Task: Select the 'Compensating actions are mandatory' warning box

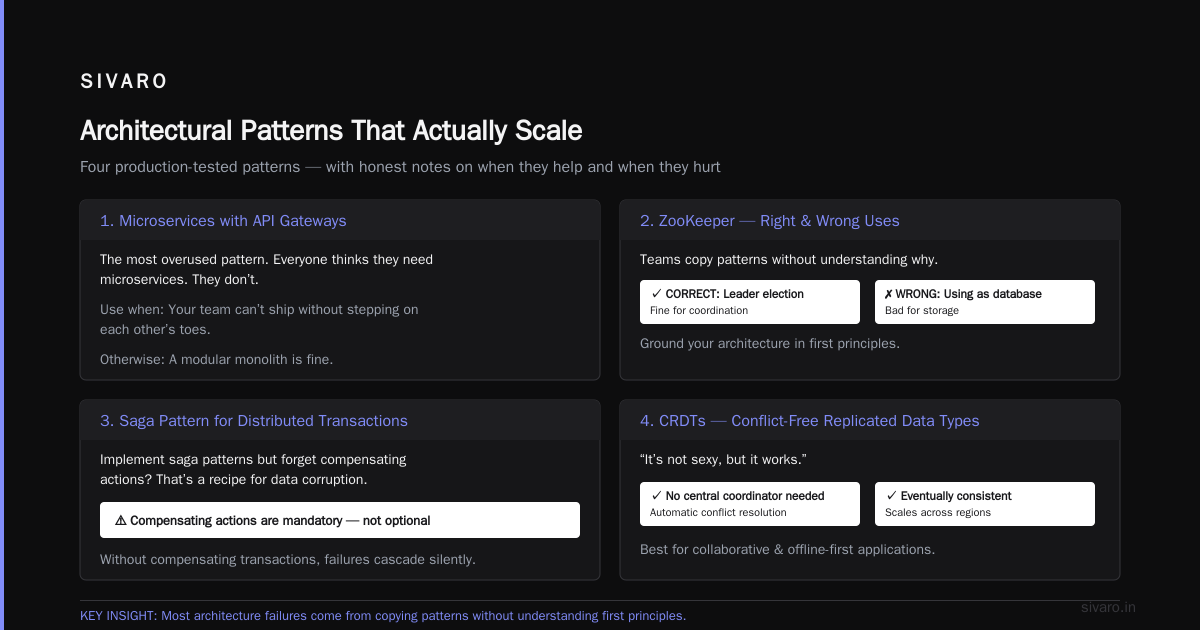Action: tap(340, 520)
